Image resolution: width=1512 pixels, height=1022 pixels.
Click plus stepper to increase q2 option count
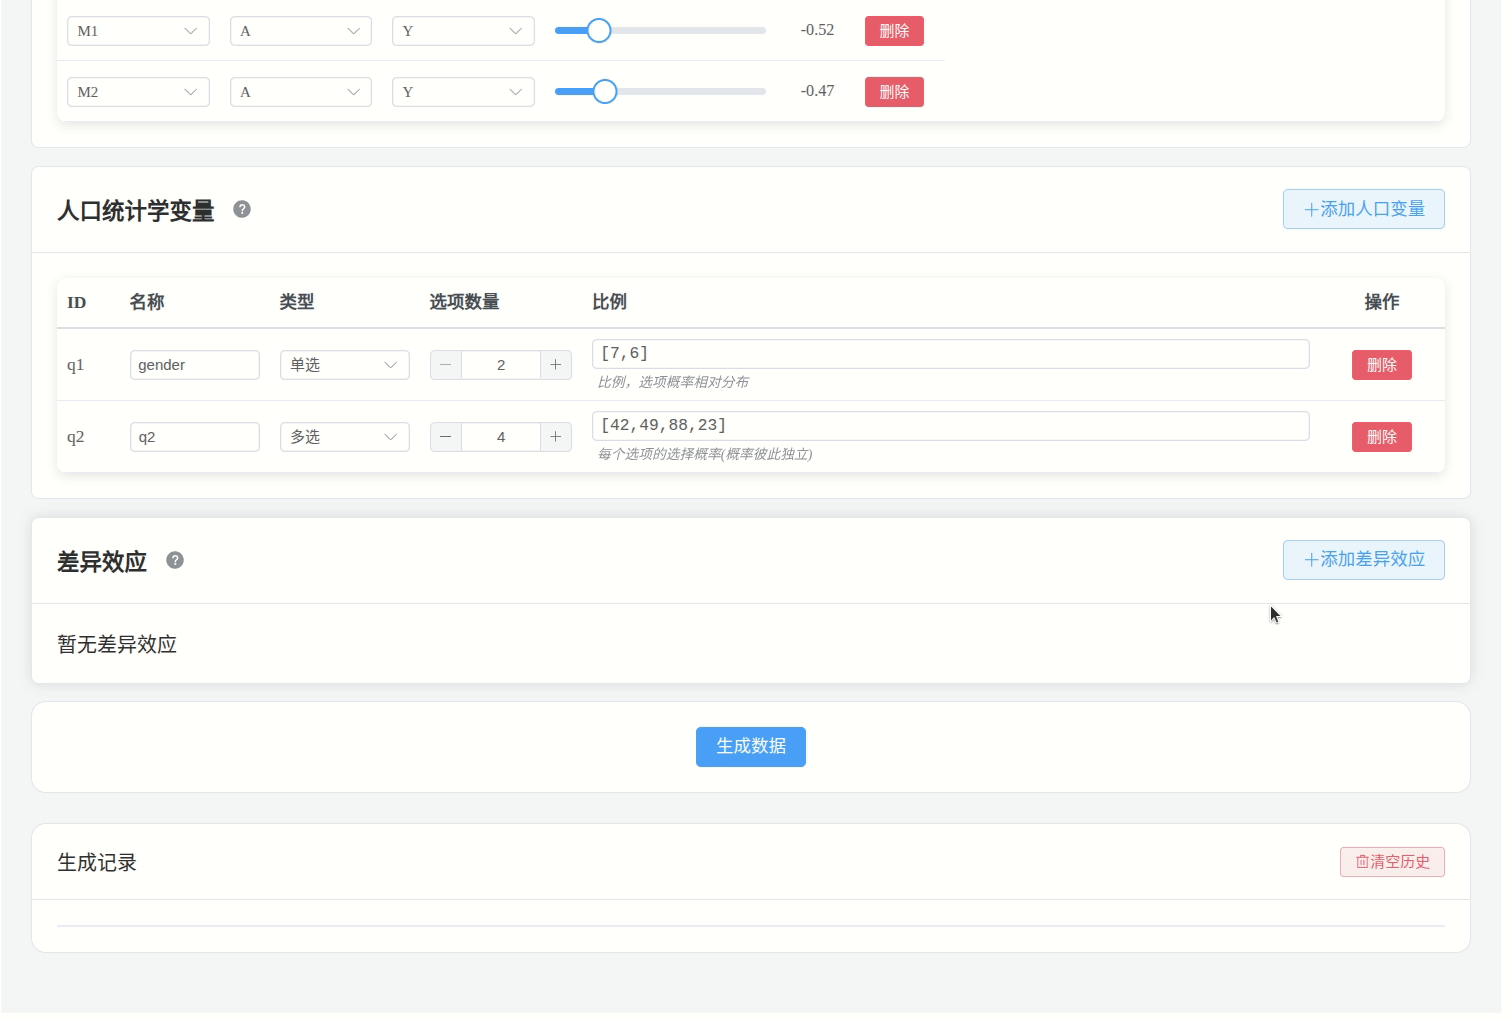click(x=556, y=436)
